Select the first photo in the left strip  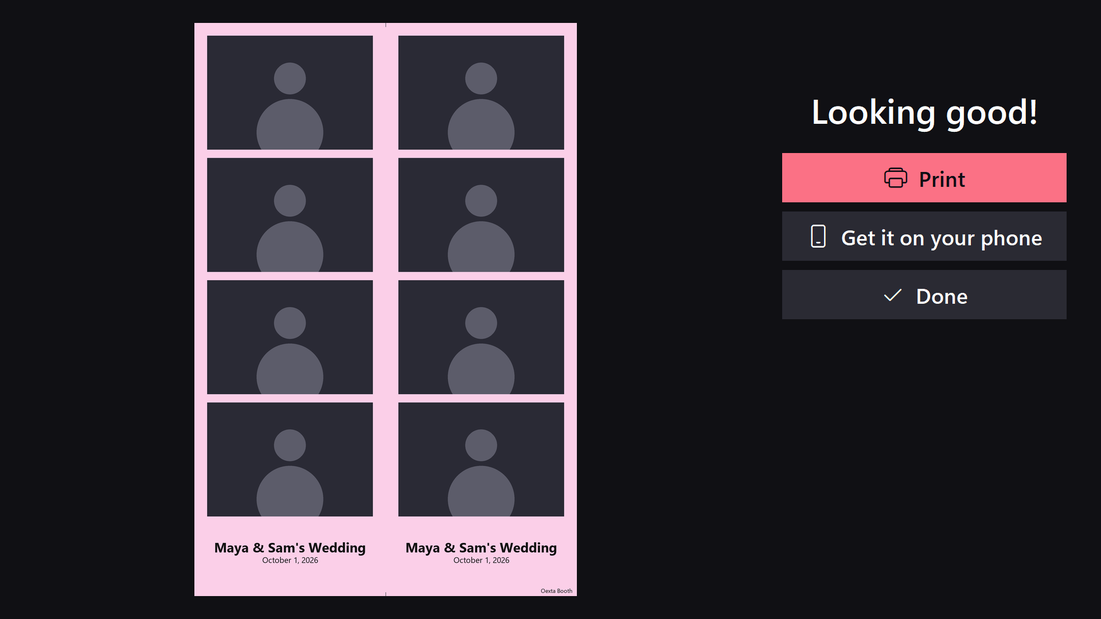[290, 93]
